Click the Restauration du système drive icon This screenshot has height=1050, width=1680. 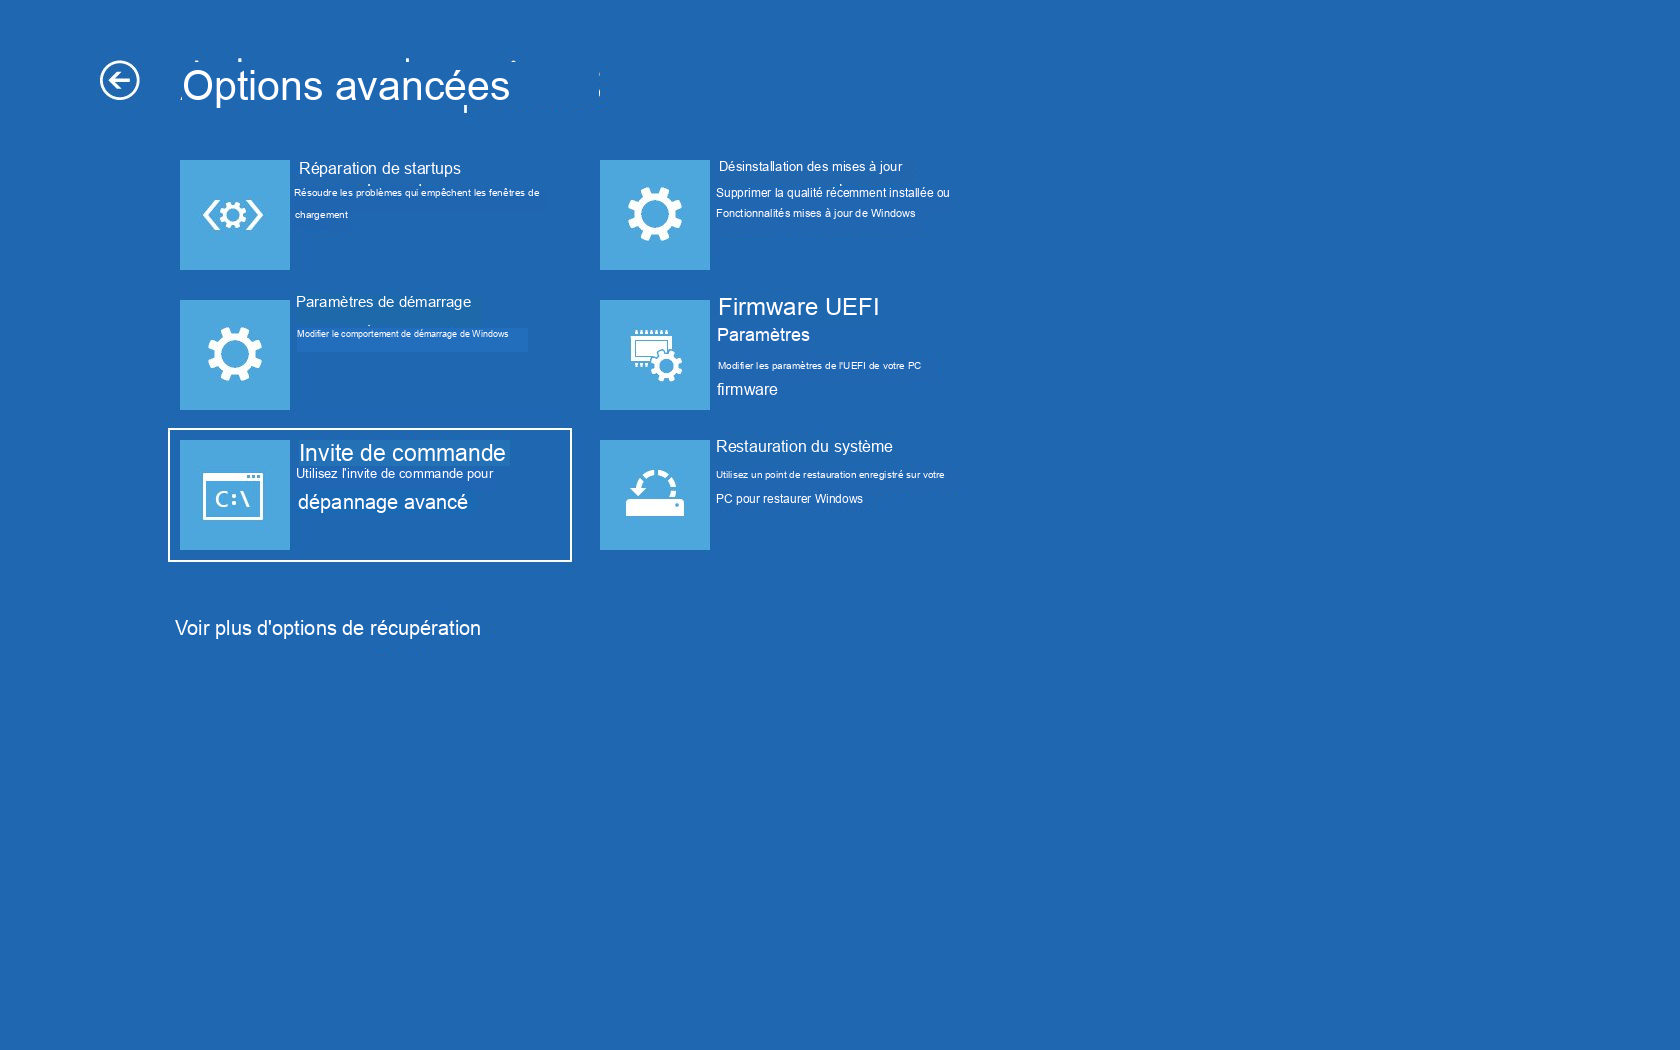point(654,495)
